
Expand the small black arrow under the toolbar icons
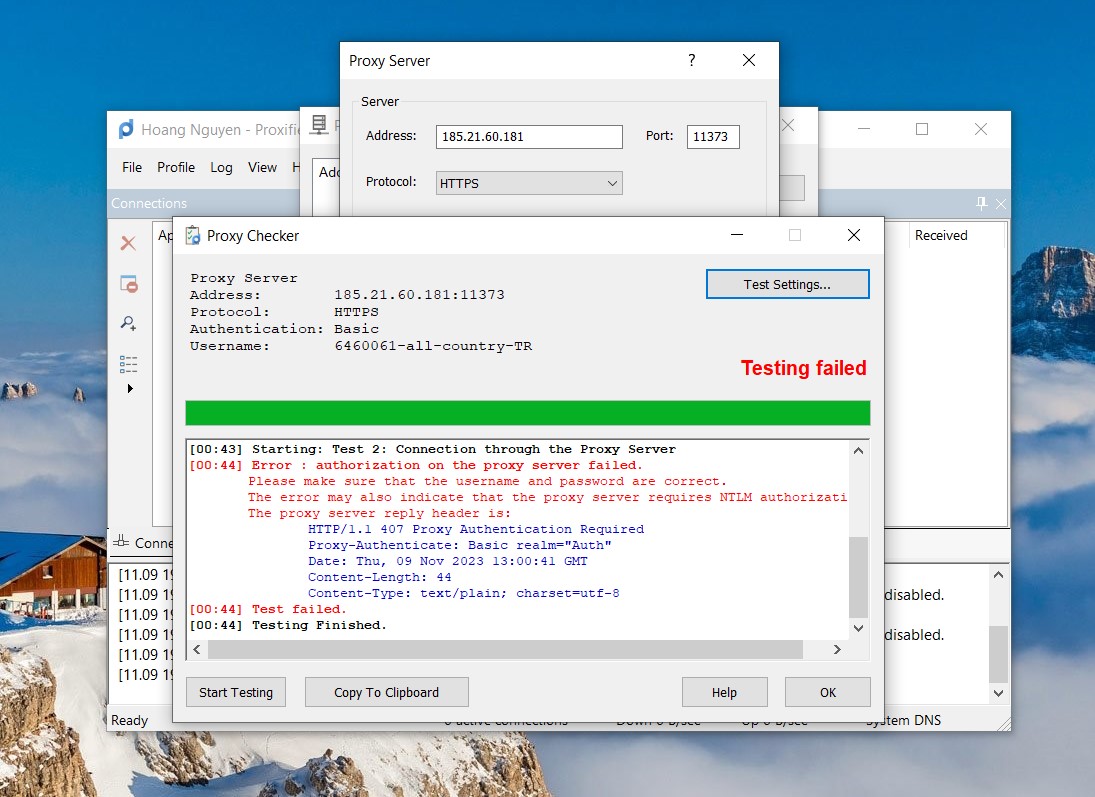[x=129, y=389]
